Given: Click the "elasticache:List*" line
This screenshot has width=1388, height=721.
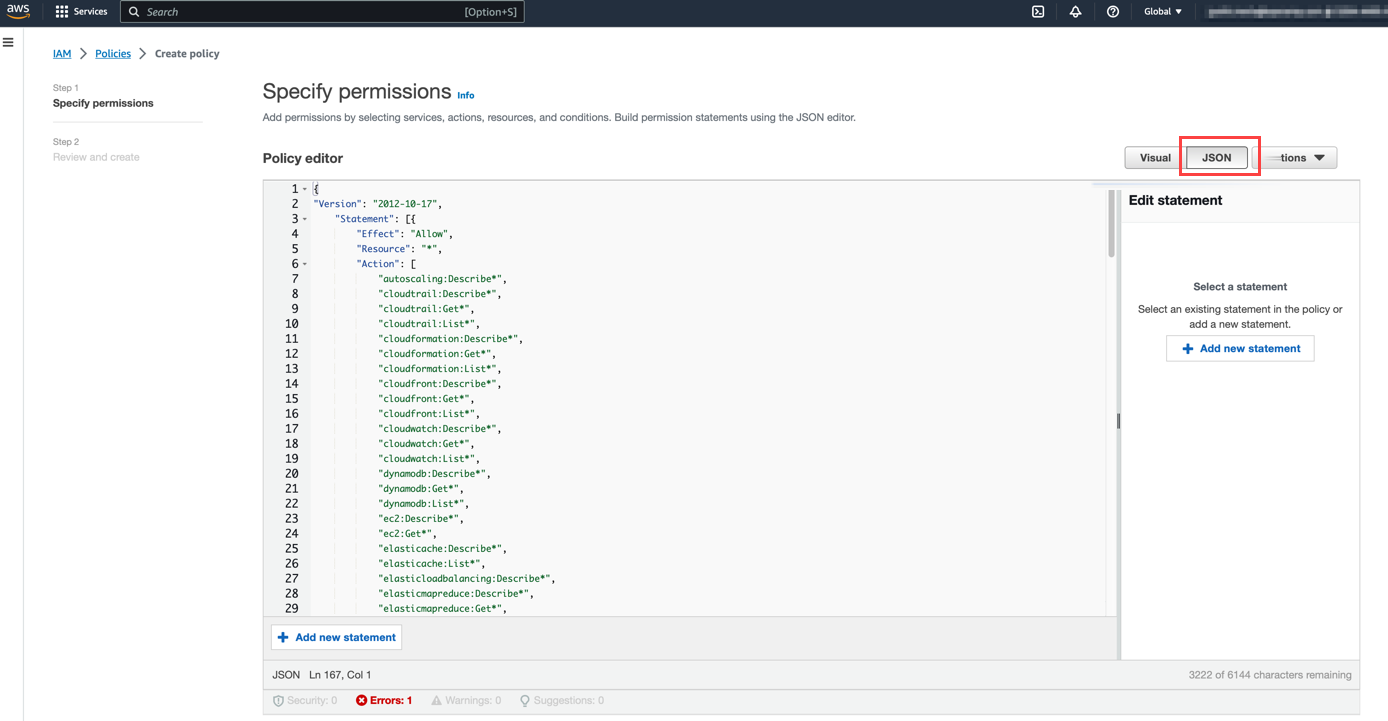Looking at the screenshot, I should (431, 564).
